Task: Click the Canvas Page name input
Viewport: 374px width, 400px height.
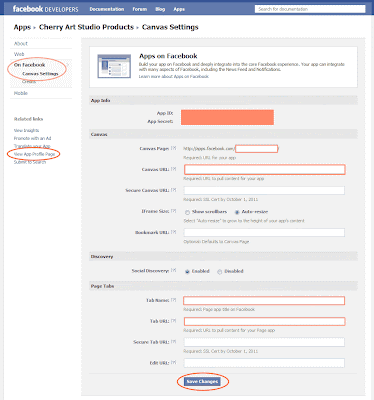Action: 256,149
